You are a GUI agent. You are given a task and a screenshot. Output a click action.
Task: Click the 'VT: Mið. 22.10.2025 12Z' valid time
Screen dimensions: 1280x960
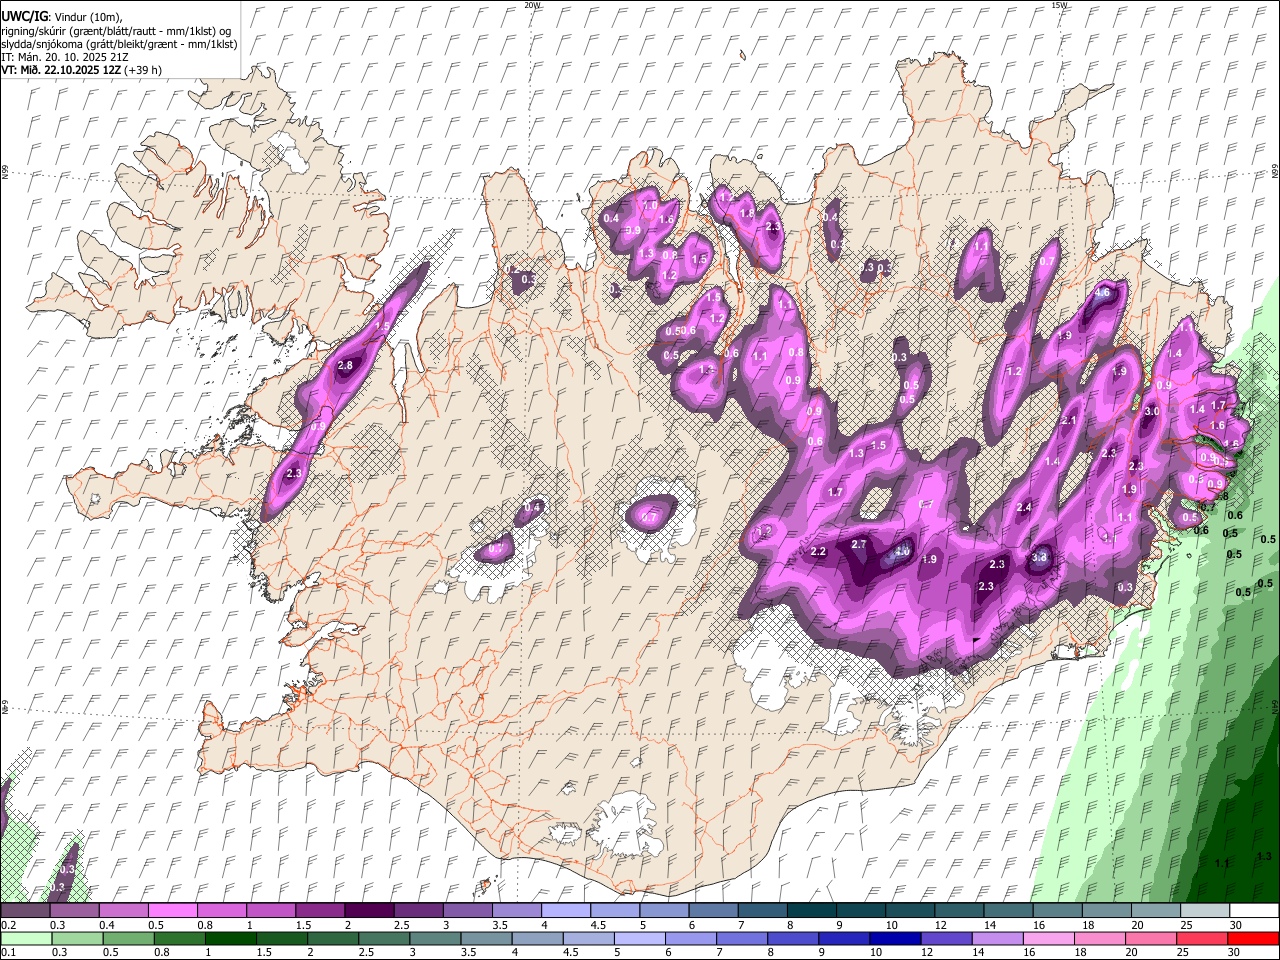[x=61, y=70]
